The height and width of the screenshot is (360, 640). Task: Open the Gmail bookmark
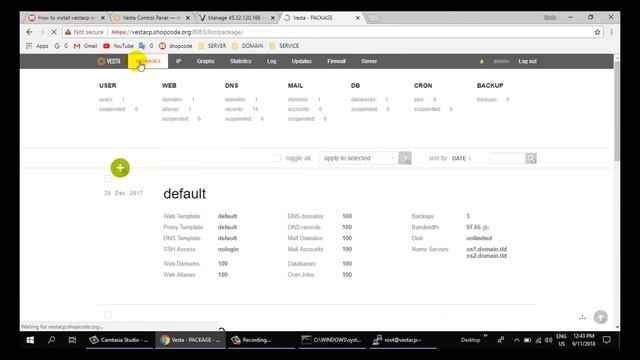point(86,46)
